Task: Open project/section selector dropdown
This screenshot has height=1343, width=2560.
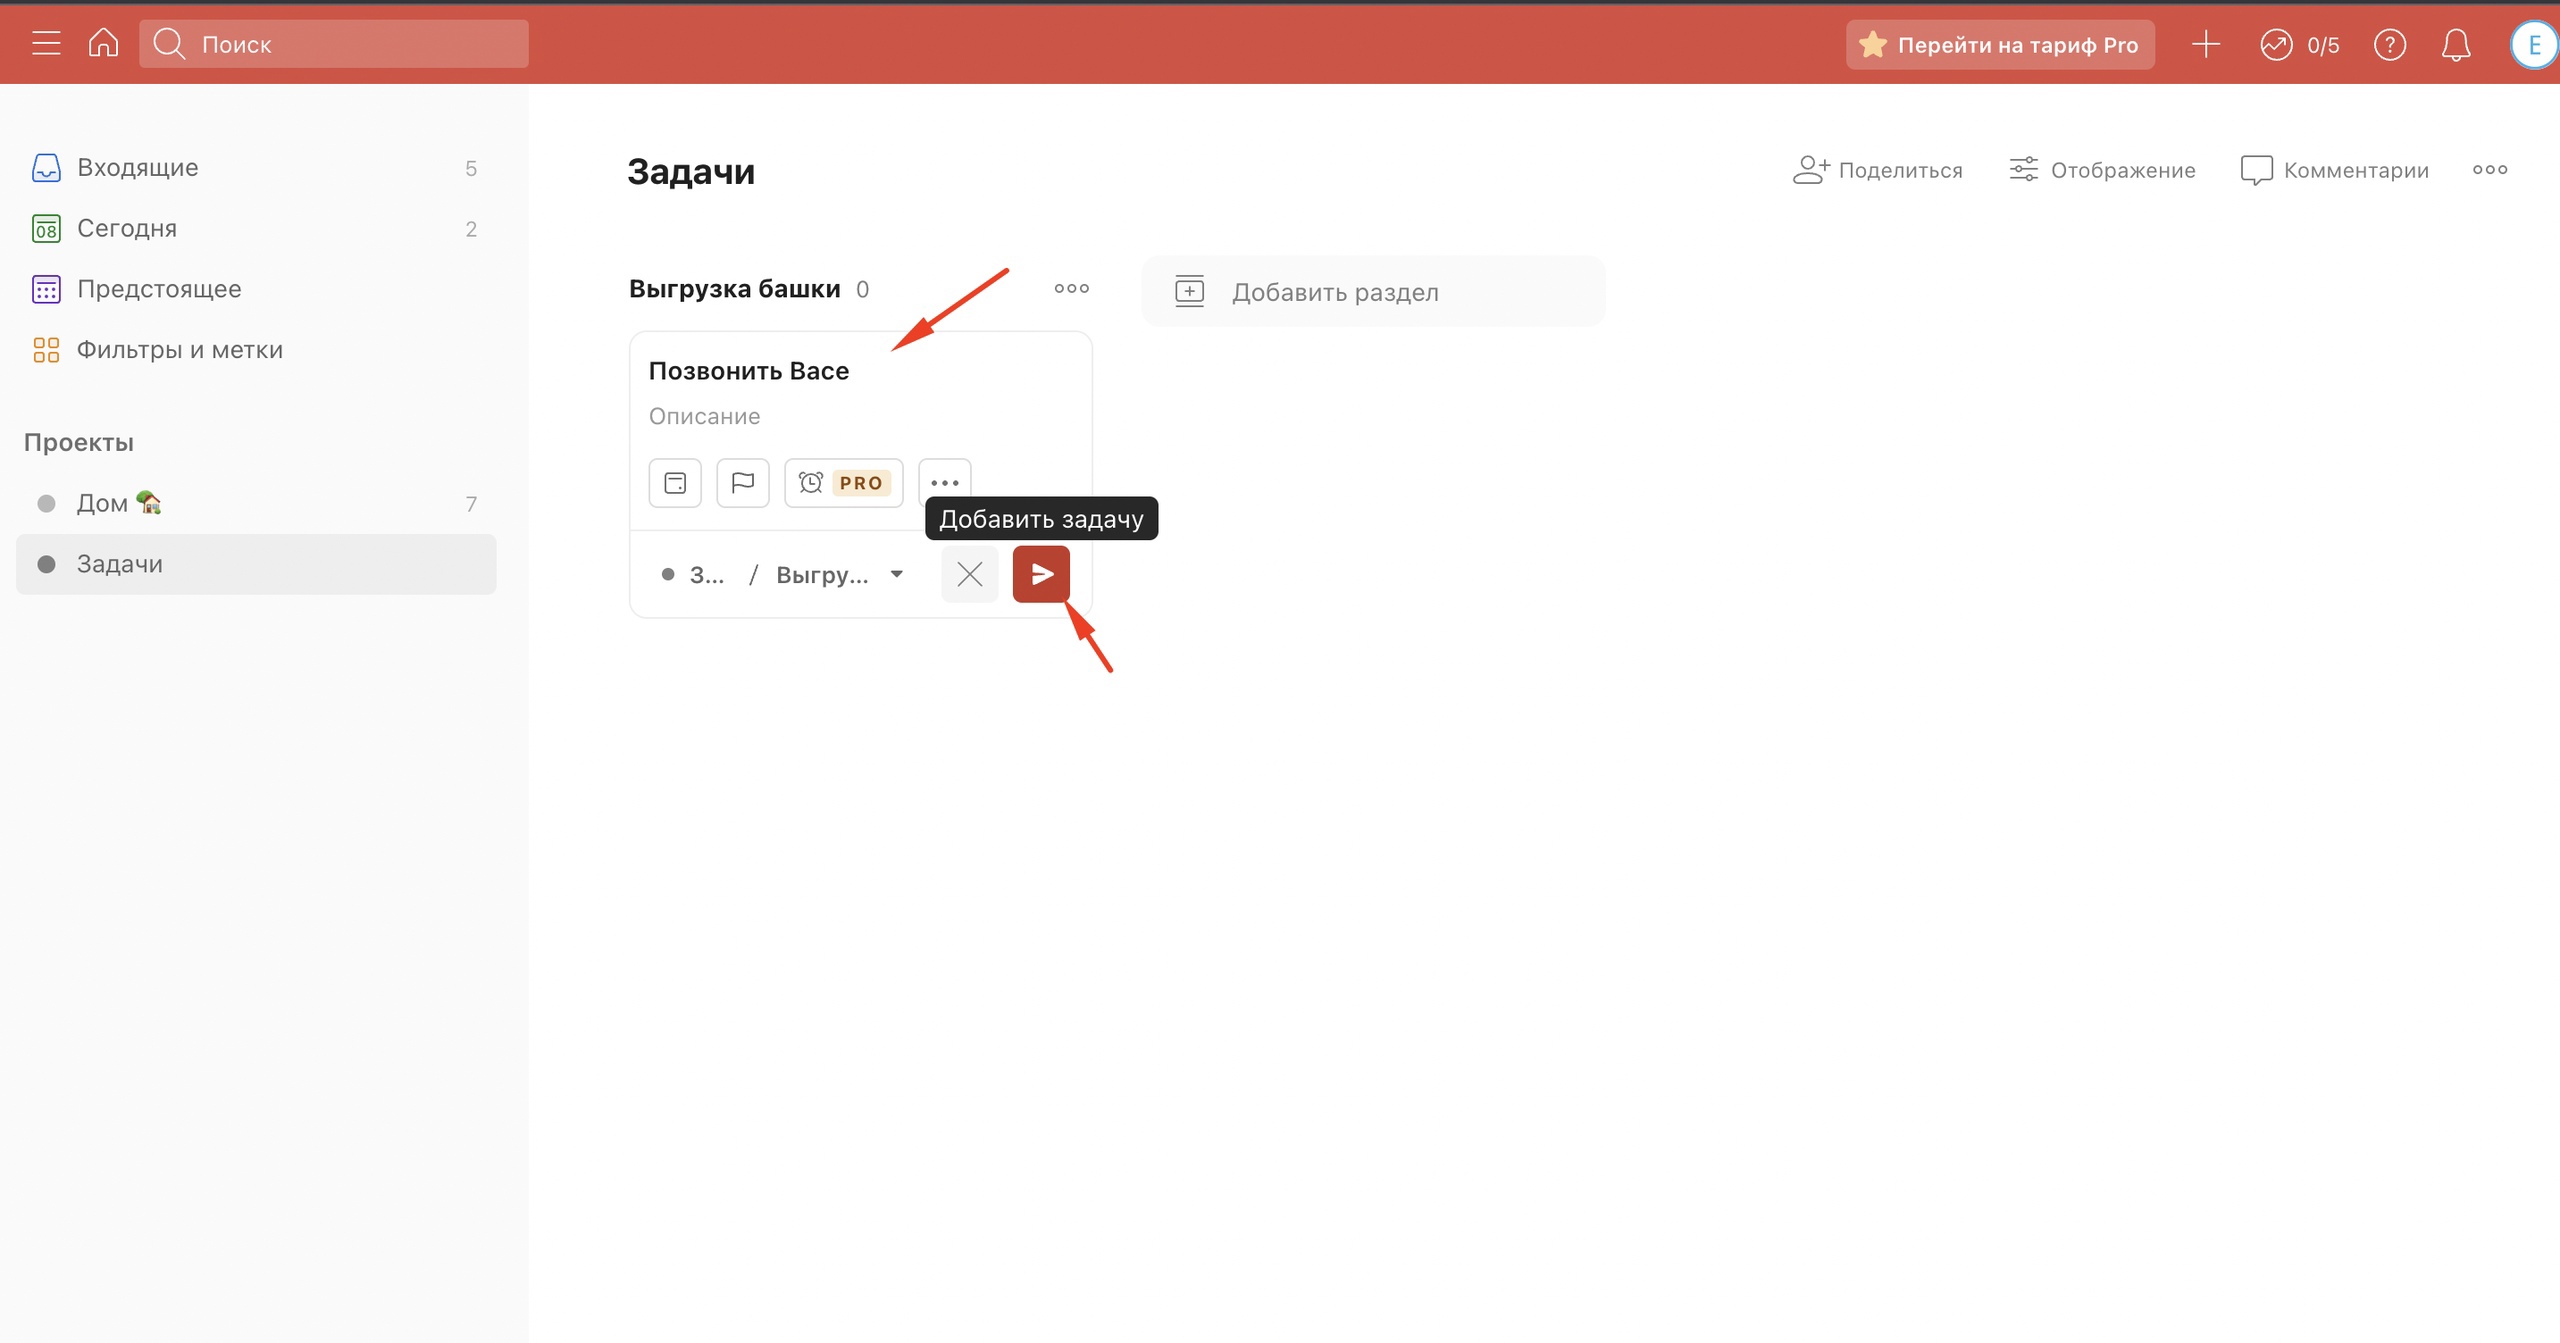Action: coord(784,575)
